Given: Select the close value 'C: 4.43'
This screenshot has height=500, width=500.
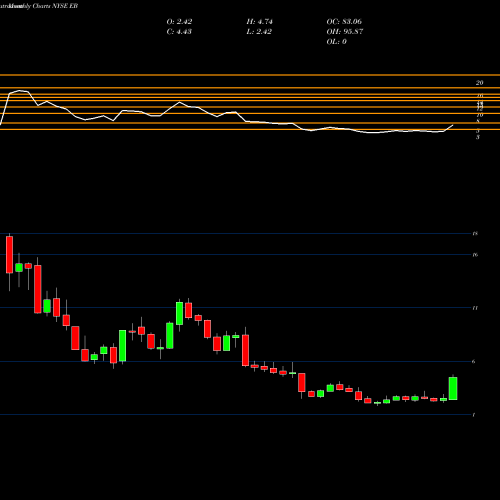Looking at the screenshot, I should (x=179, y=32).
